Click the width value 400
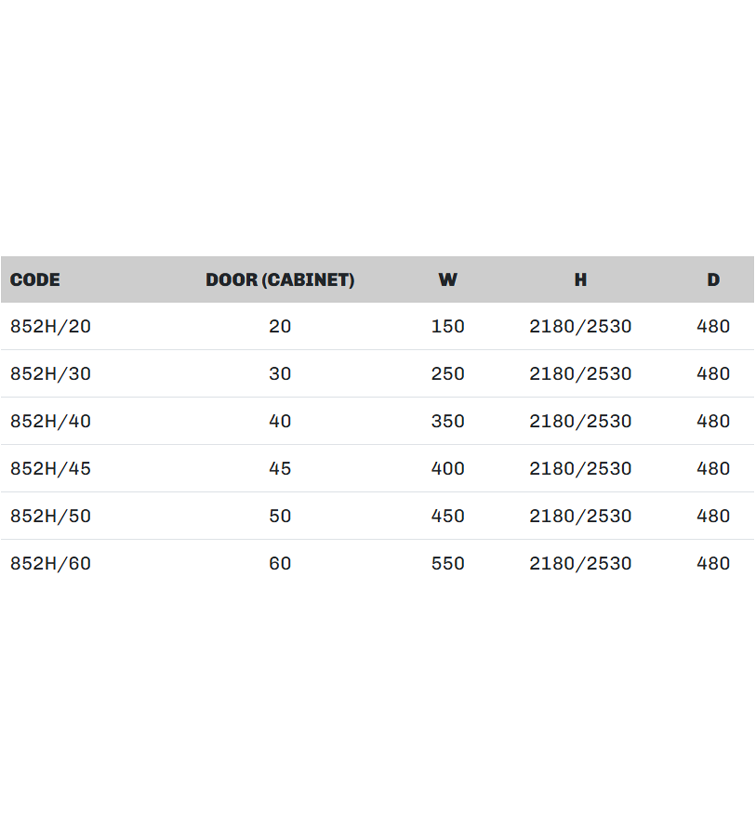 click(x=448, y=468)
